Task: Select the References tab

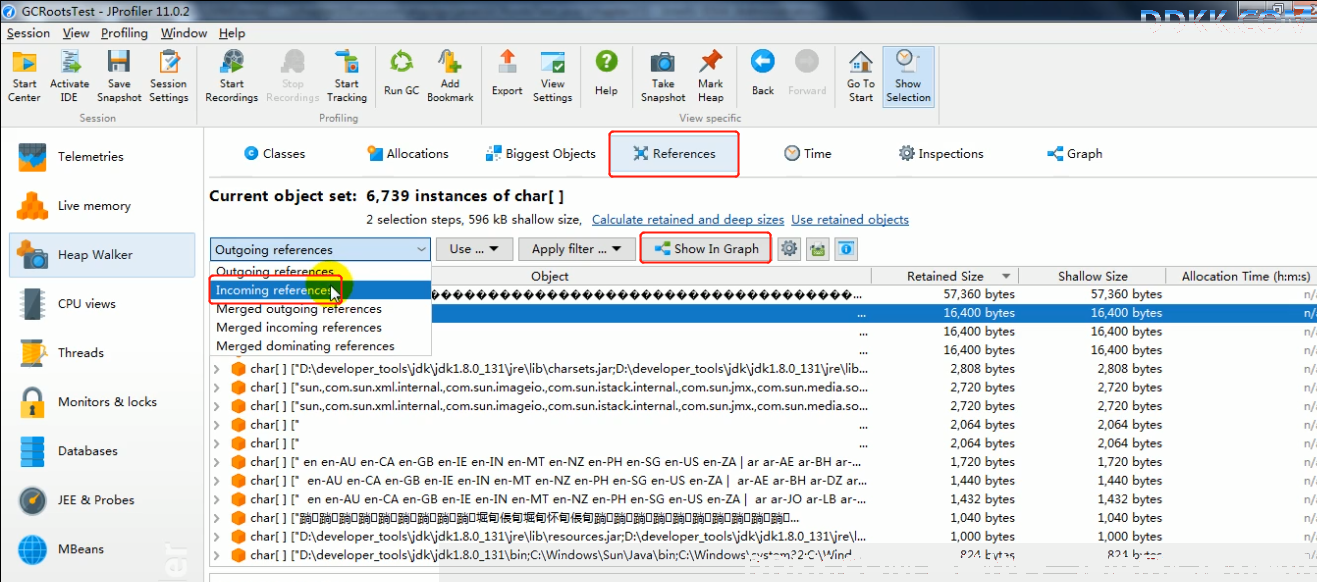Action: pos(674,154)
